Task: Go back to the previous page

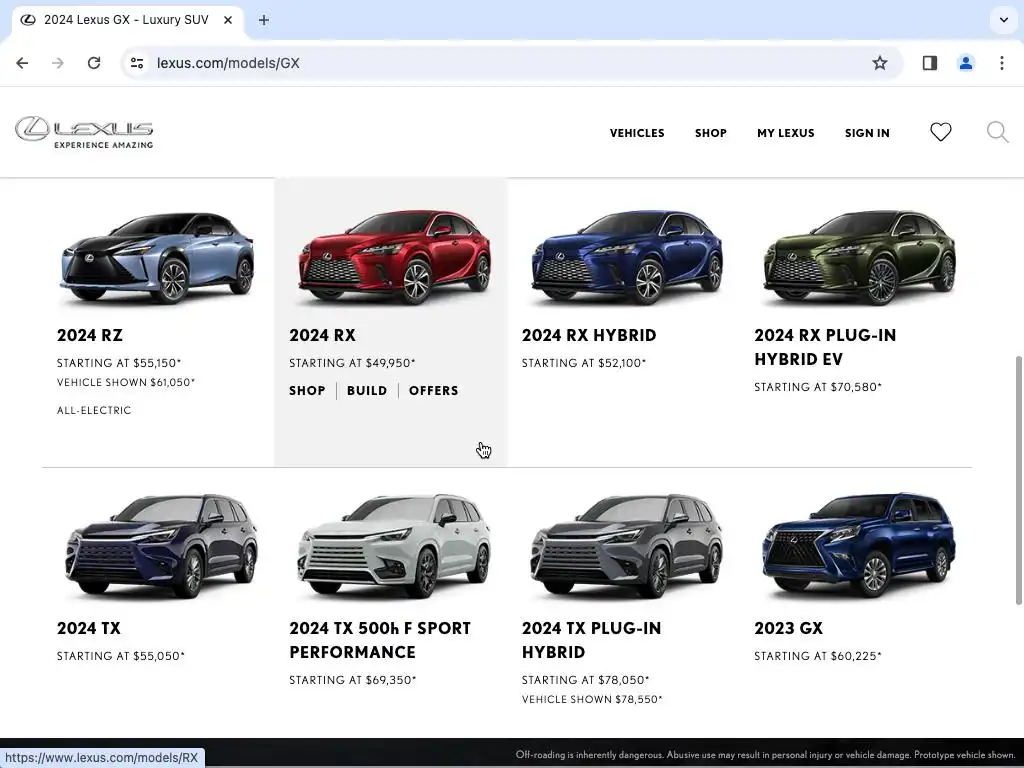Action: tap(22, 63)
